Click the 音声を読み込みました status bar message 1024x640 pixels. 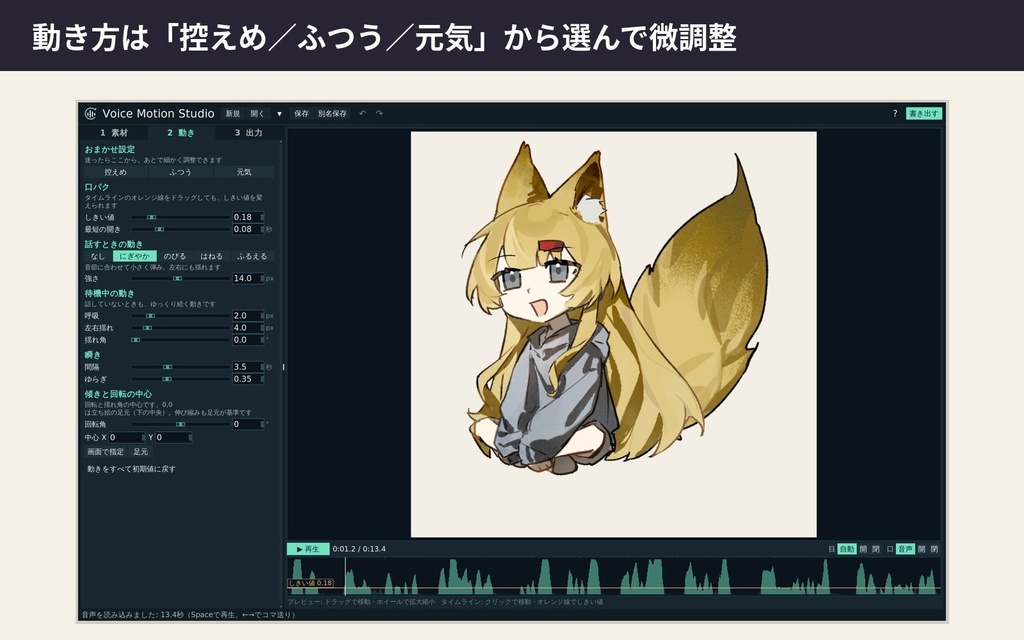189,615
